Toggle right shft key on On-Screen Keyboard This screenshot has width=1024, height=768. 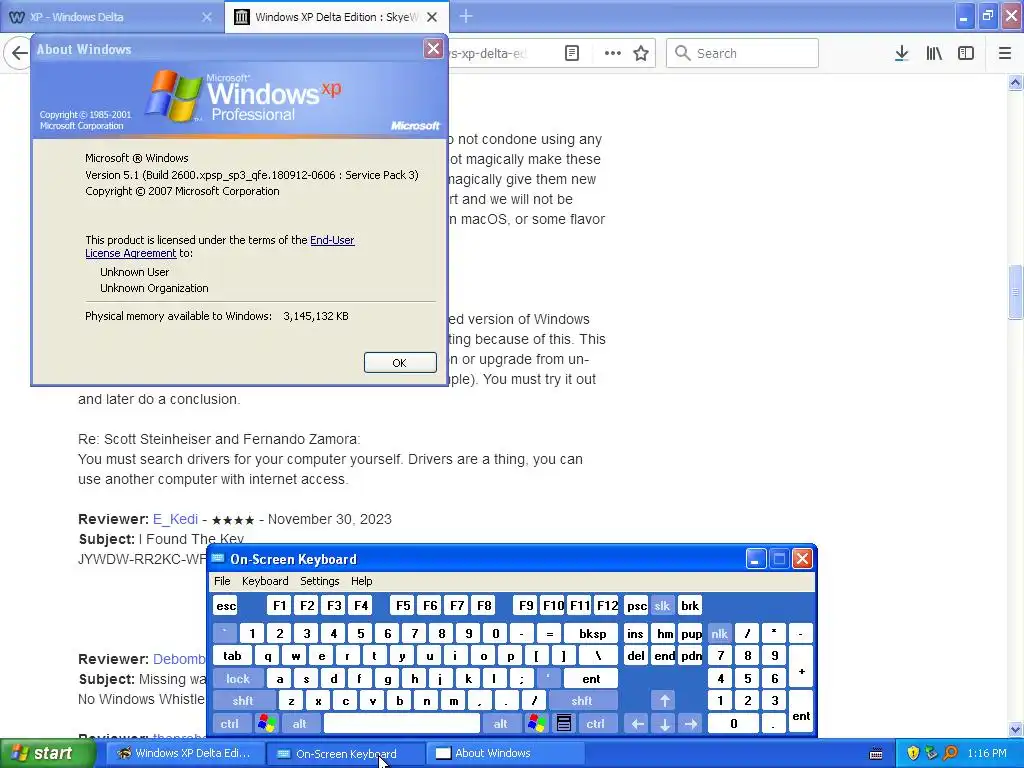(x=582, y=701)
